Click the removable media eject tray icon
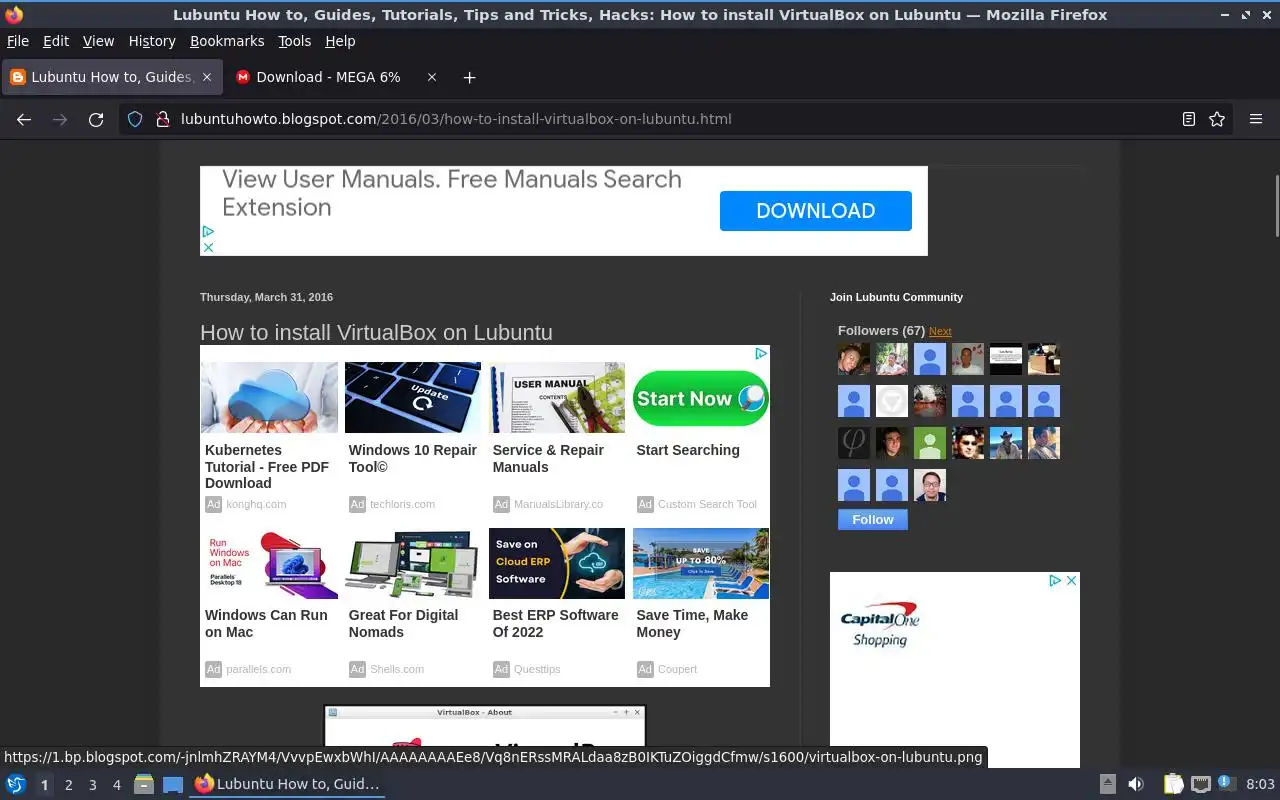 [1107, 784]
